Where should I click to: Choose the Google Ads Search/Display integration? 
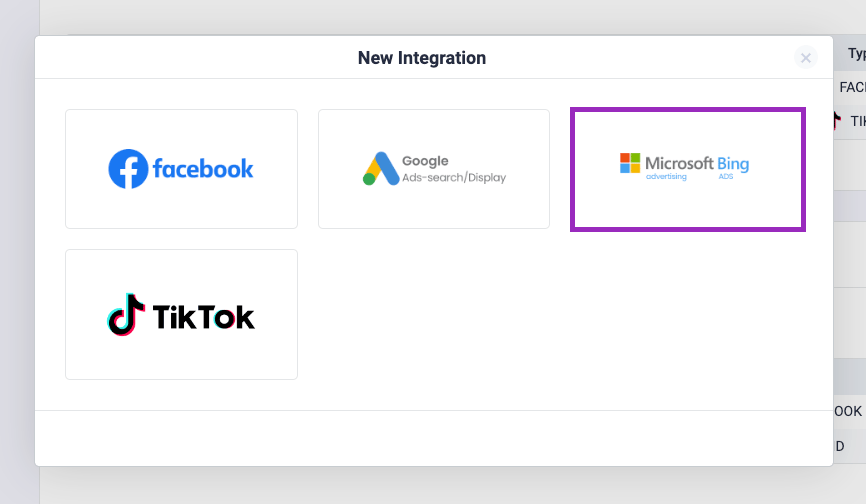click(x=434, y=169)
